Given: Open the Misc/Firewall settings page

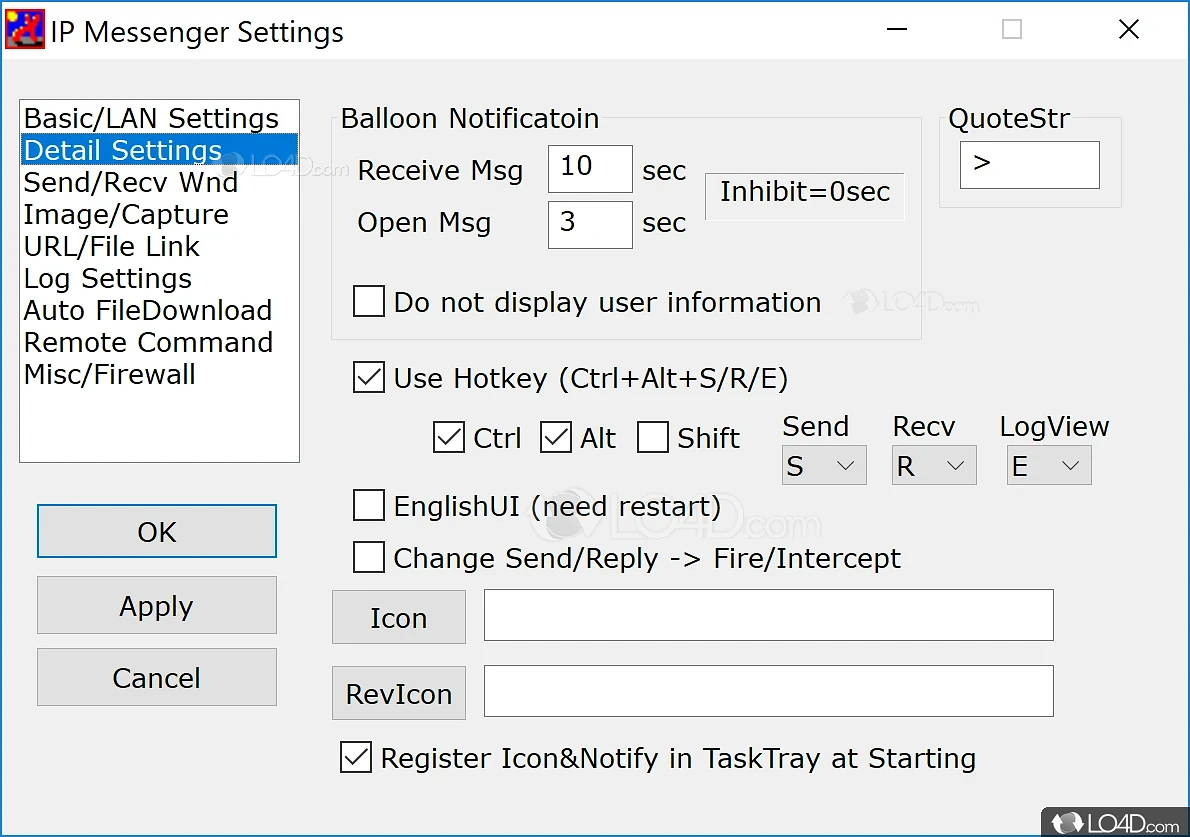Looking at the screenshot, I should pyautogui.click(x=110, y=374).
